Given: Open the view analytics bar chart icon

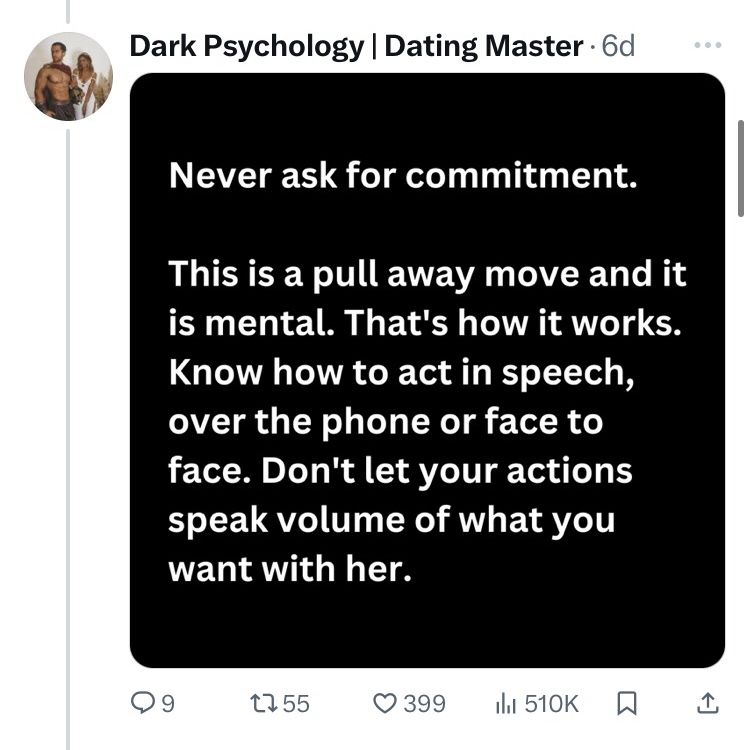Looking at the screenshot, I should [x=505, y=704].
